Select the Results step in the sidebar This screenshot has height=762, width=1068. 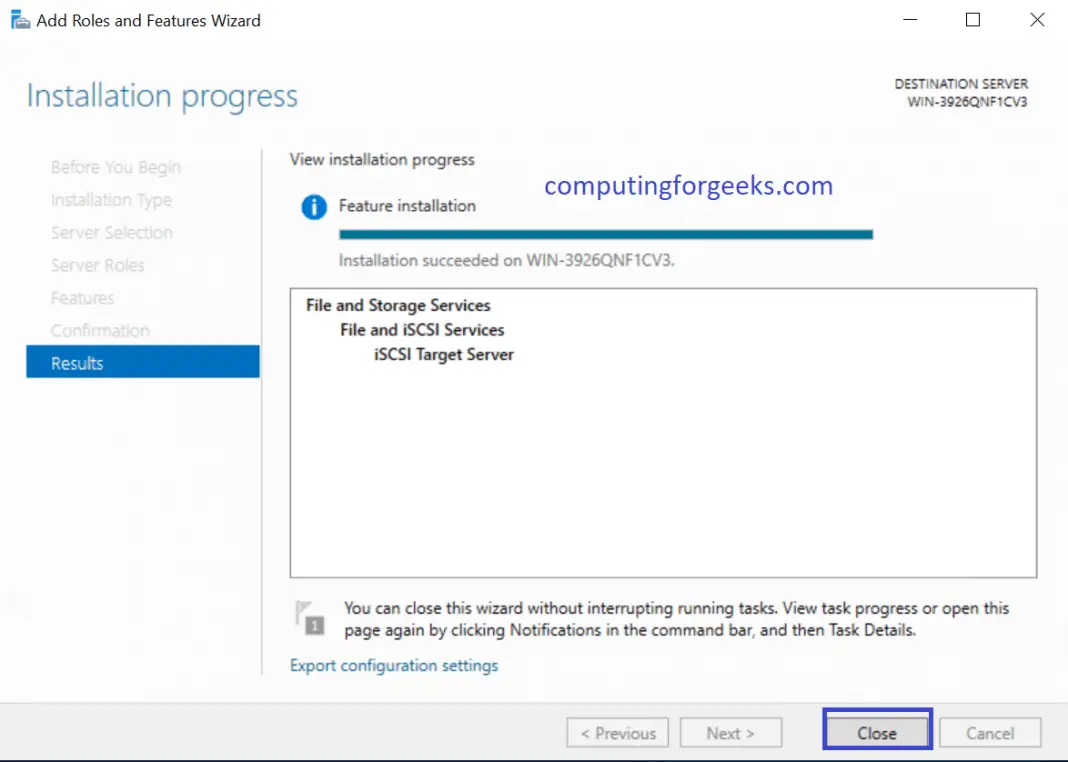[142, 362]
